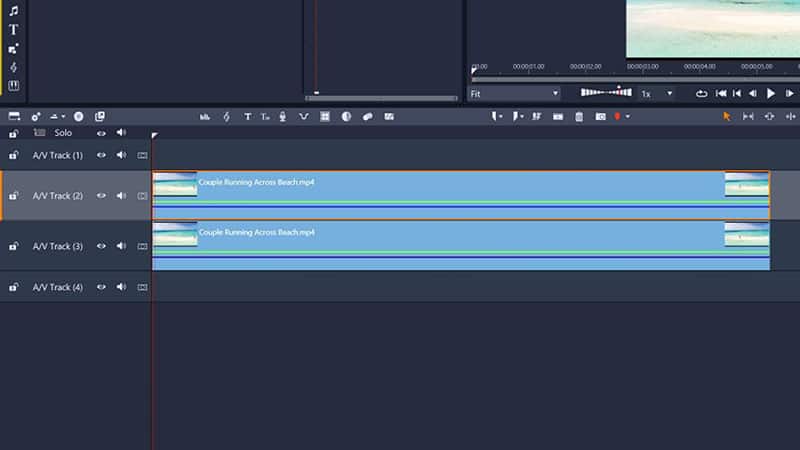Screen dimensions: 800x450
Task: Toggle speaker icon in Solo header row
Action: (121, 133)
